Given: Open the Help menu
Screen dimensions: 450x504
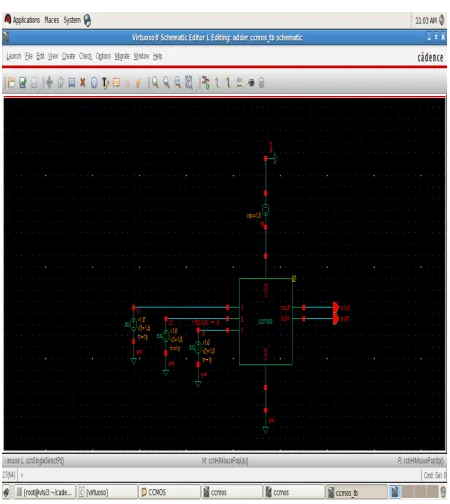Looking at the screenshot, I should coord(157,56).
